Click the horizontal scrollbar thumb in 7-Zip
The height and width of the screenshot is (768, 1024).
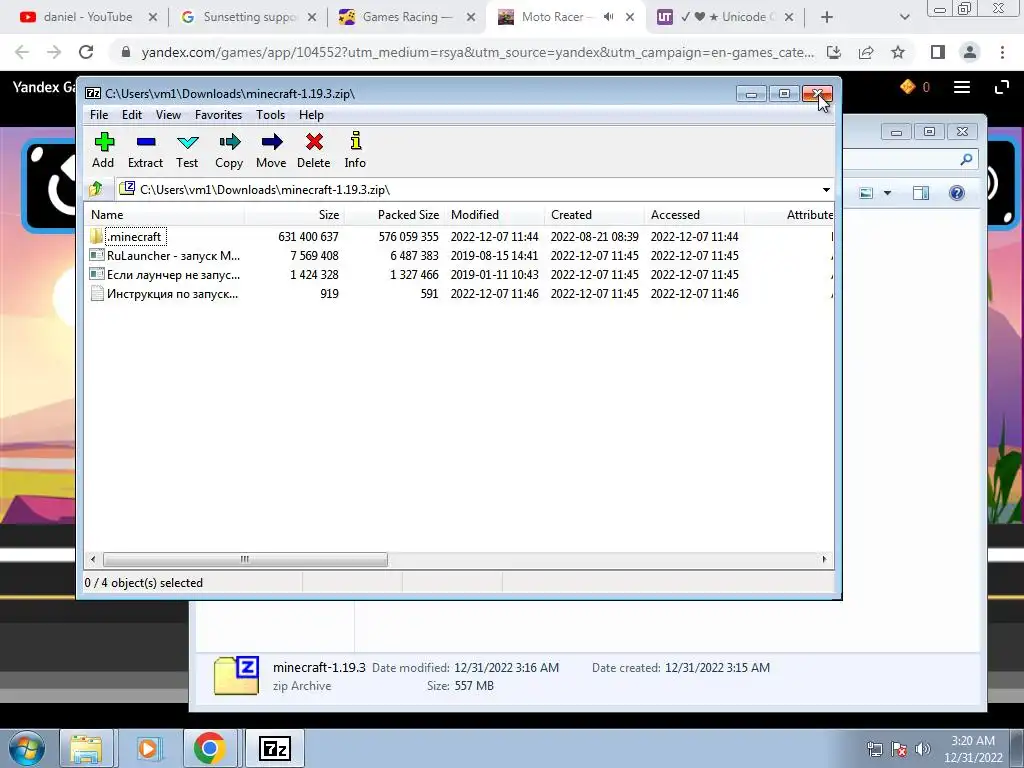click(245, 560)
